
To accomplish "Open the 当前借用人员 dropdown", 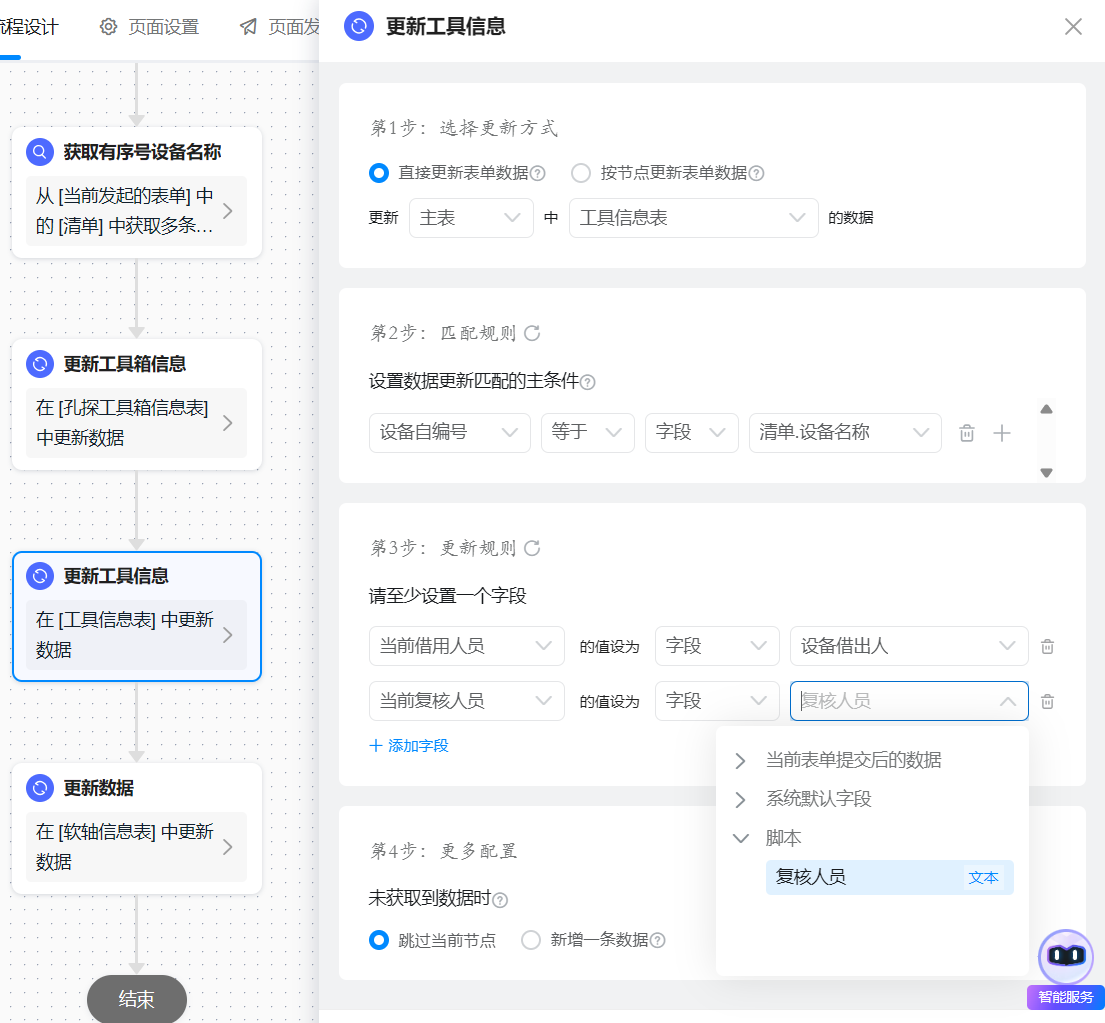I will coord(467,646).
